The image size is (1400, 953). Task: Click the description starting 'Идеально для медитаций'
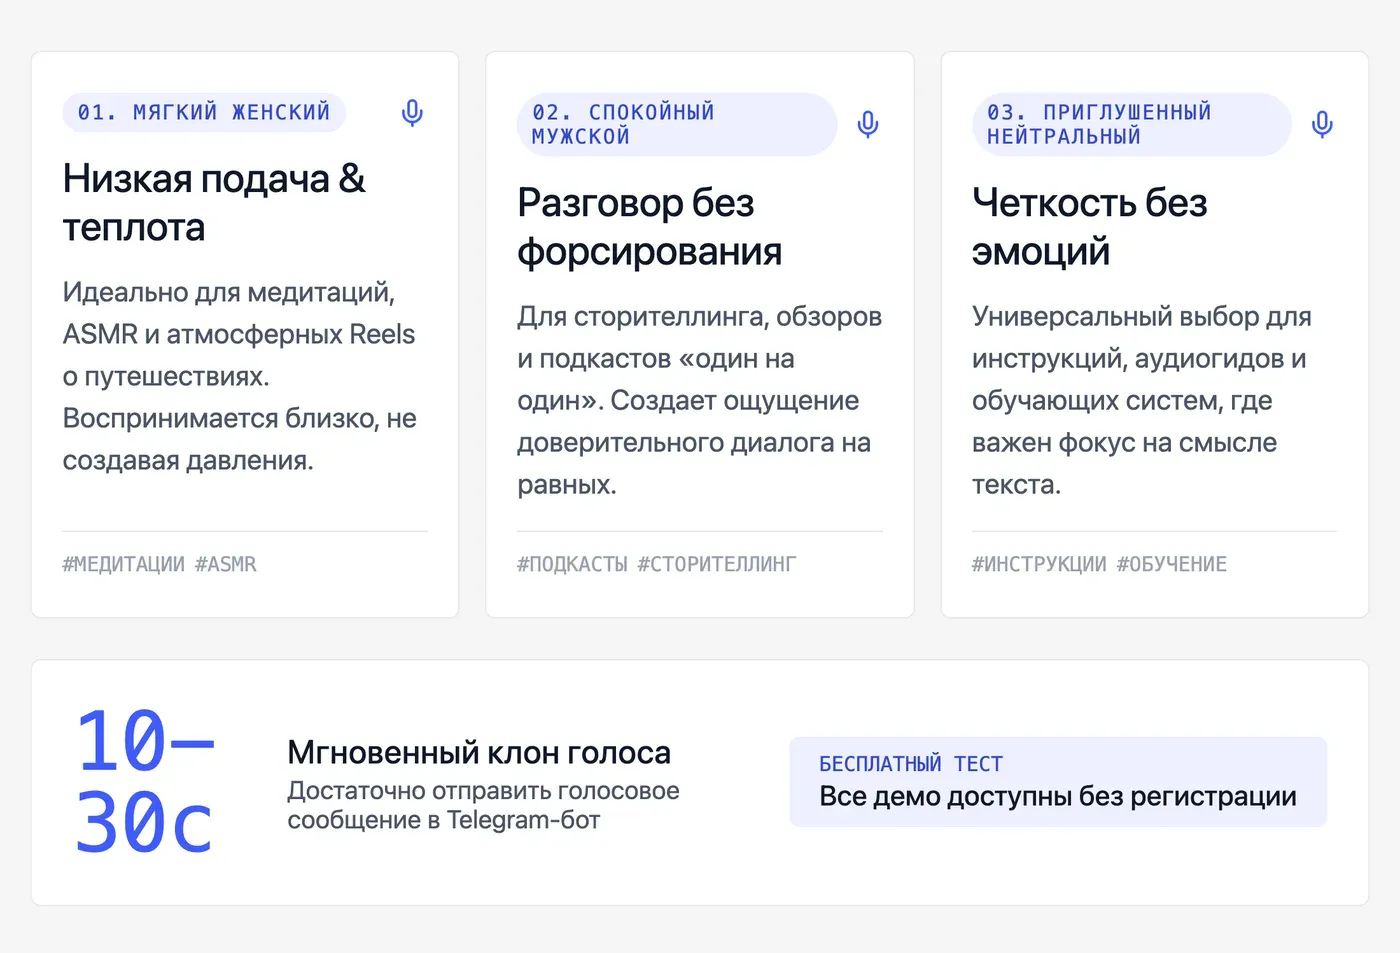click(x=240, y=376)
